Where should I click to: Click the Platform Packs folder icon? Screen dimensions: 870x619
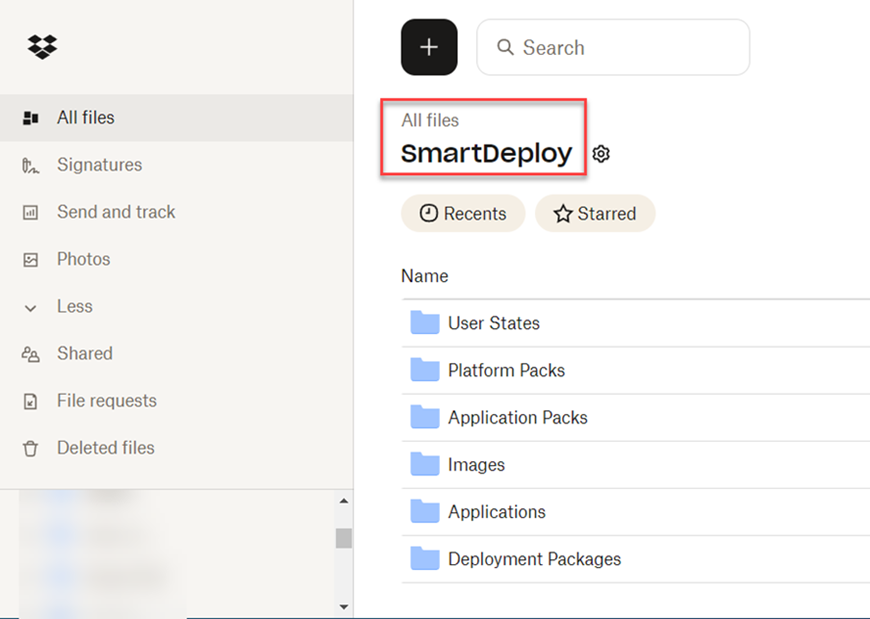(425, 370)
